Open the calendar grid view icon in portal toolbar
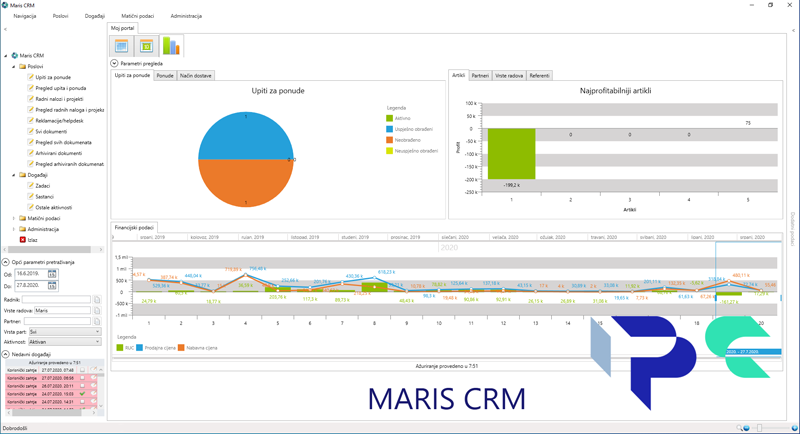The width and height of the screenshot is (800, 434). (121, 46)
